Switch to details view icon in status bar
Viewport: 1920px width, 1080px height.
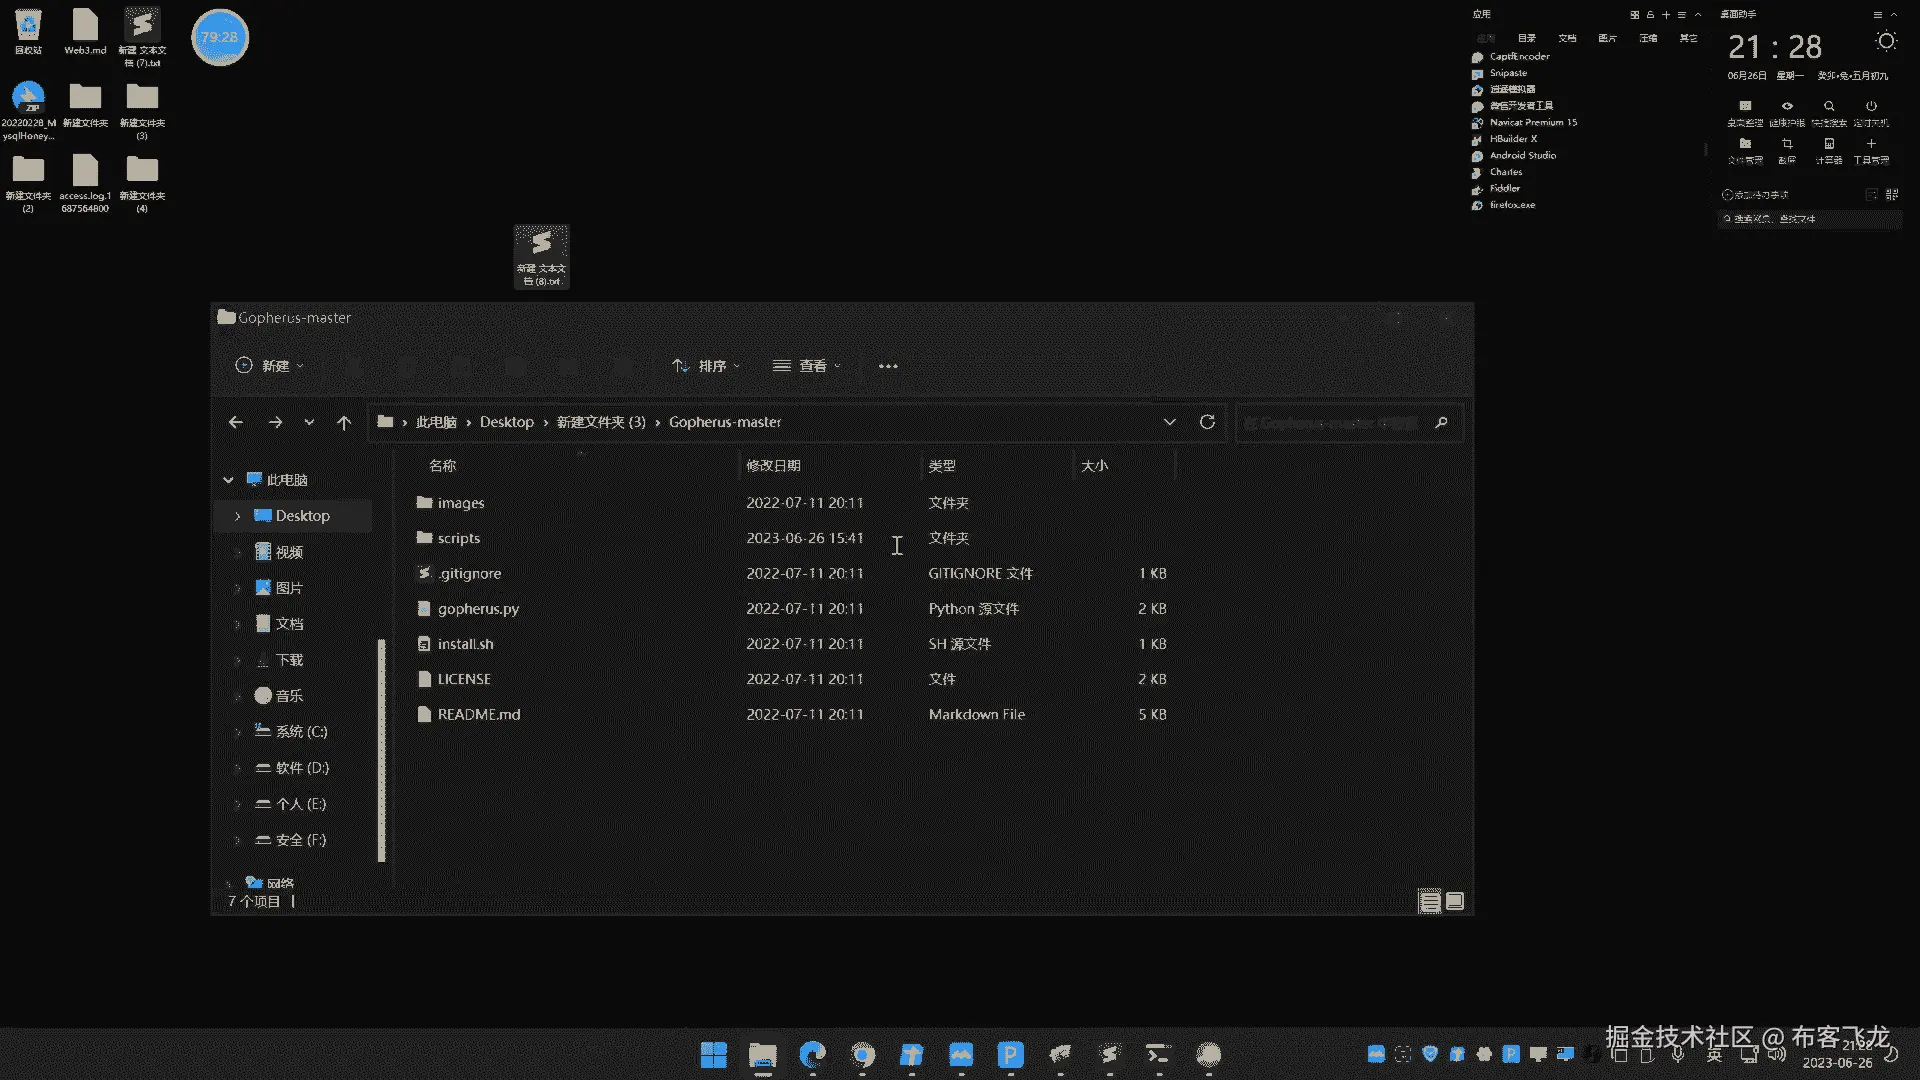[x=1430, y=902]
